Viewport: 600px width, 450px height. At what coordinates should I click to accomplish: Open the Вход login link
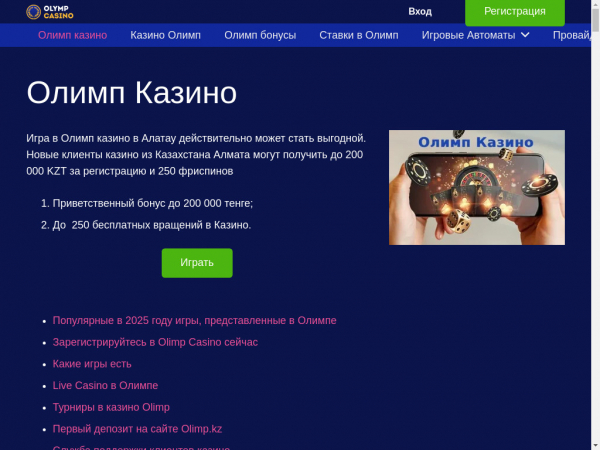(420, 11)
